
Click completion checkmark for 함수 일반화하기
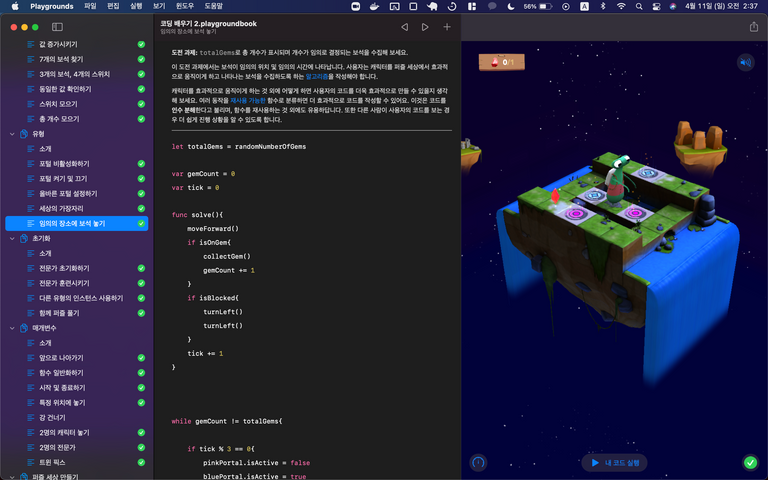pyautogui.click(x=141, y=373)
